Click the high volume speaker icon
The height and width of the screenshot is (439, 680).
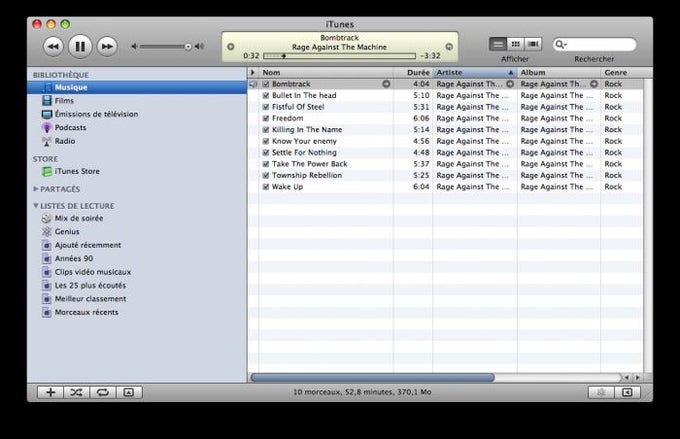coord(199,46)
